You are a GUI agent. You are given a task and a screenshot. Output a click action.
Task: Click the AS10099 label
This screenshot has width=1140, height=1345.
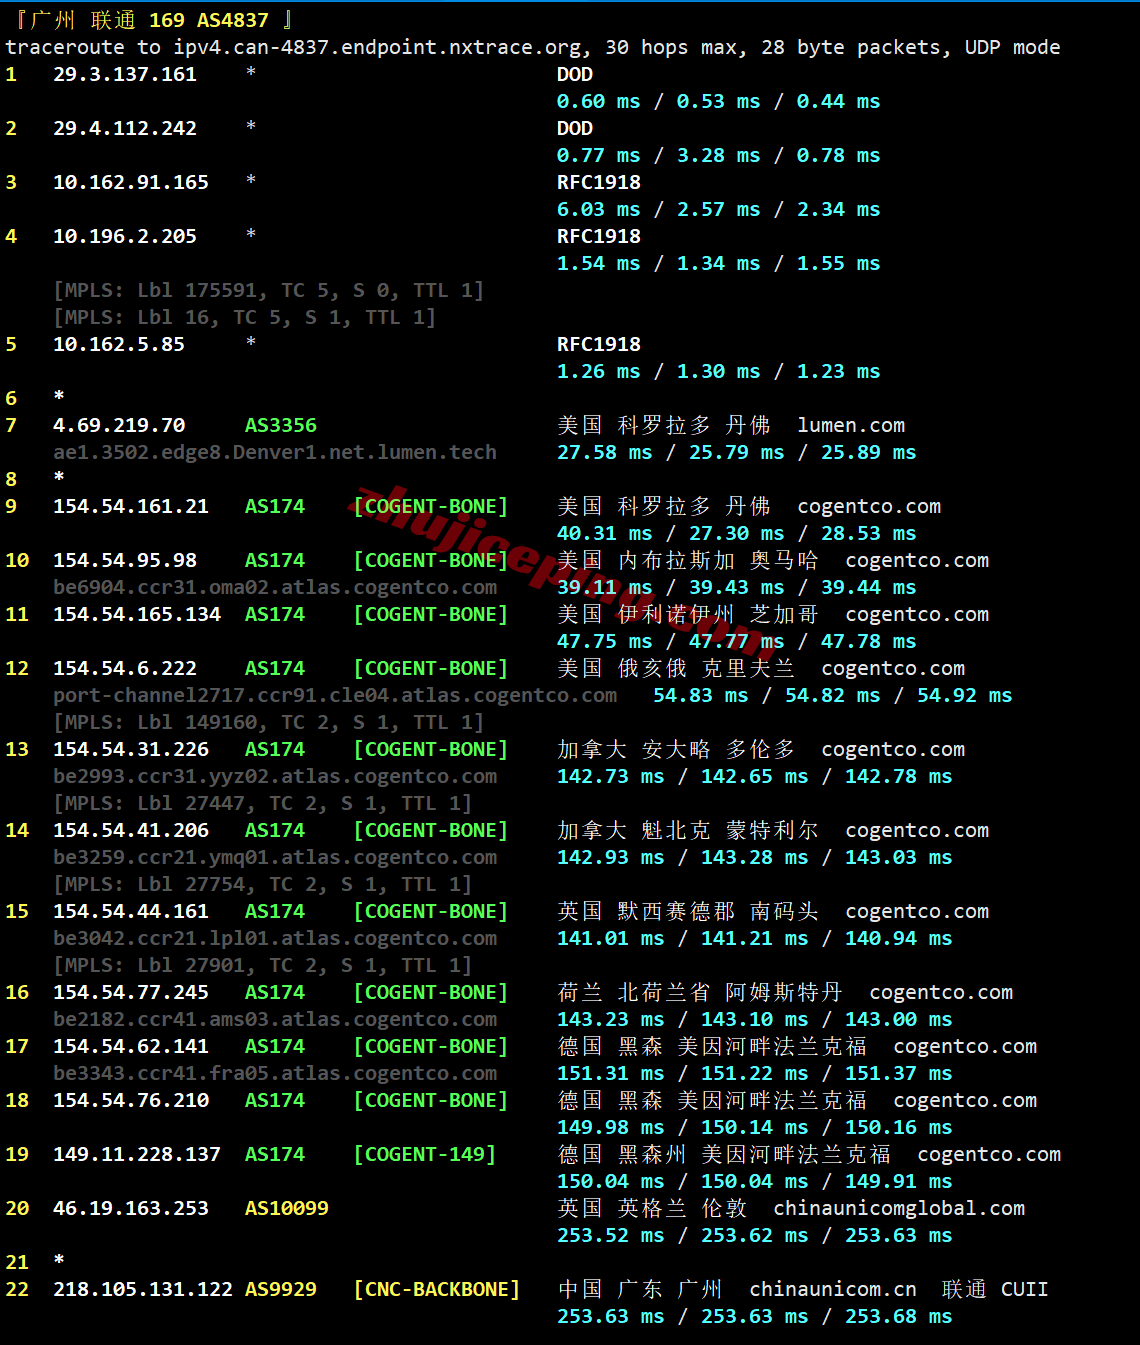coord(287,1208)
